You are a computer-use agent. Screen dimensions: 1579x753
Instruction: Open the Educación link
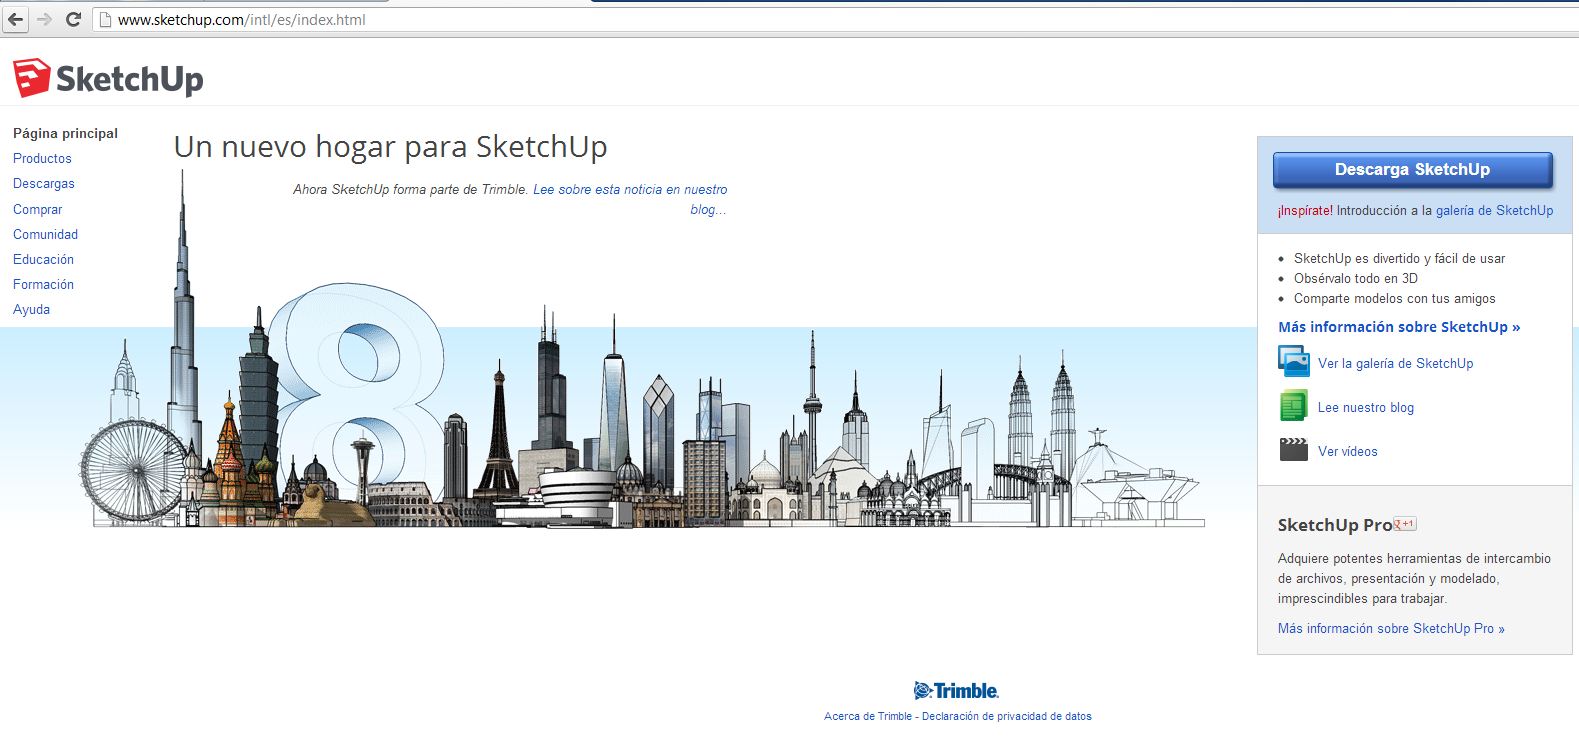click(43, 259)
